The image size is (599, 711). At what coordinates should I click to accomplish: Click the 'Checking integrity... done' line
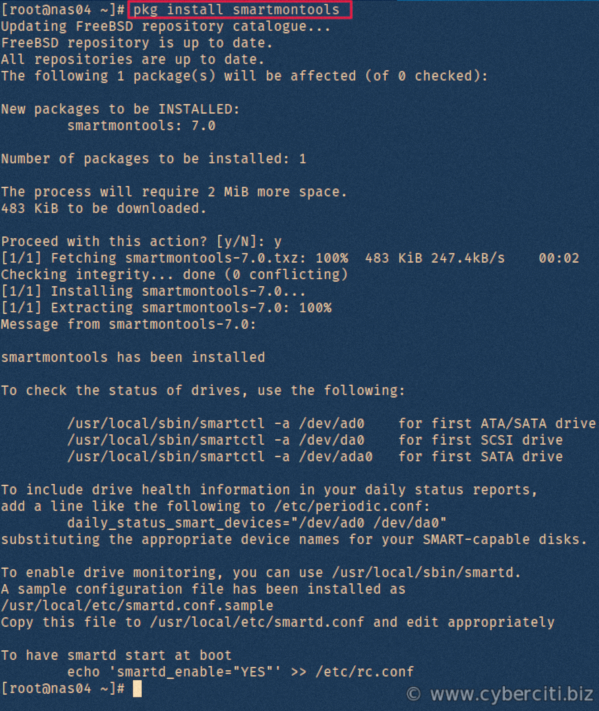174,274
